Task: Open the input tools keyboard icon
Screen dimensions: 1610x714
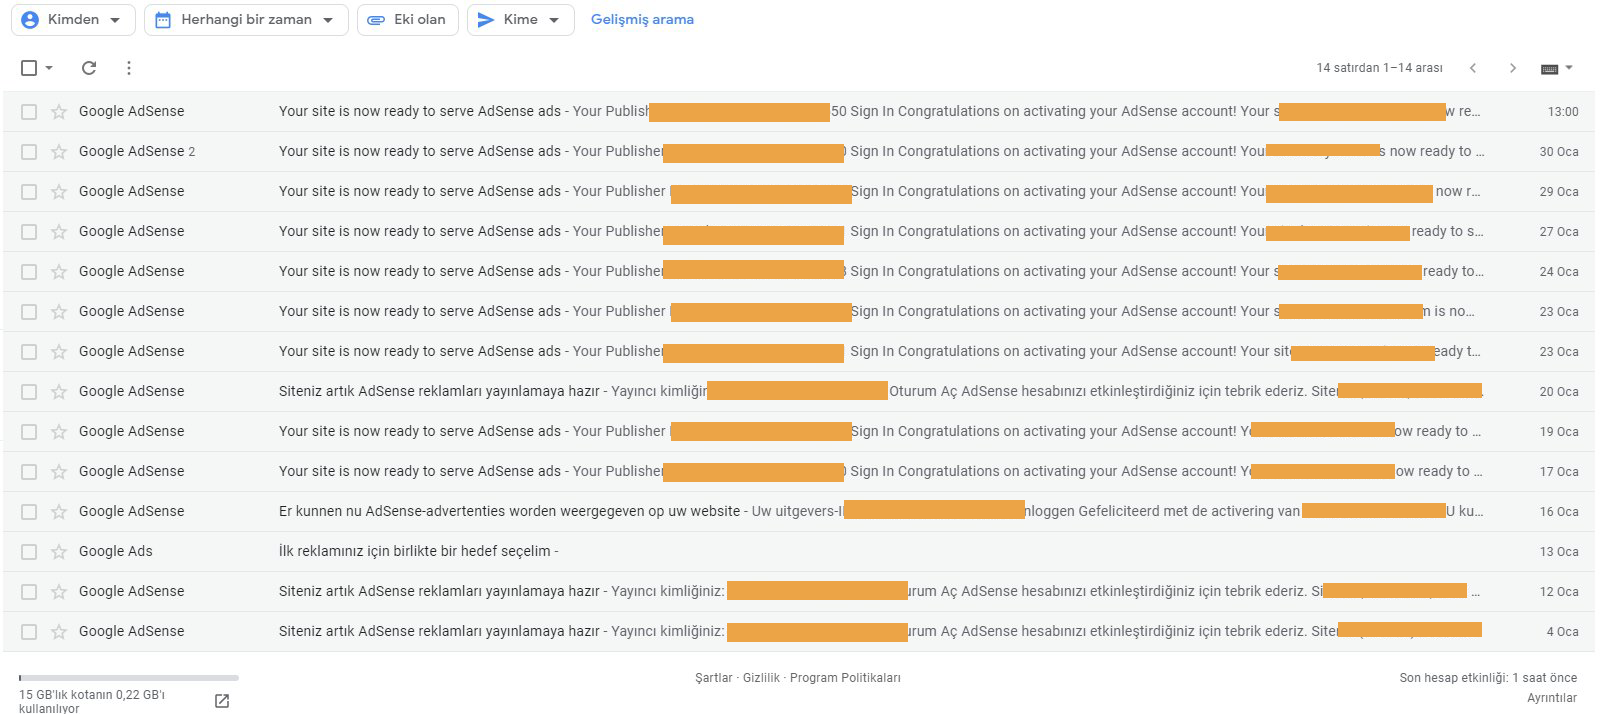Action: pyautogui.click(x=1550, y=69)
